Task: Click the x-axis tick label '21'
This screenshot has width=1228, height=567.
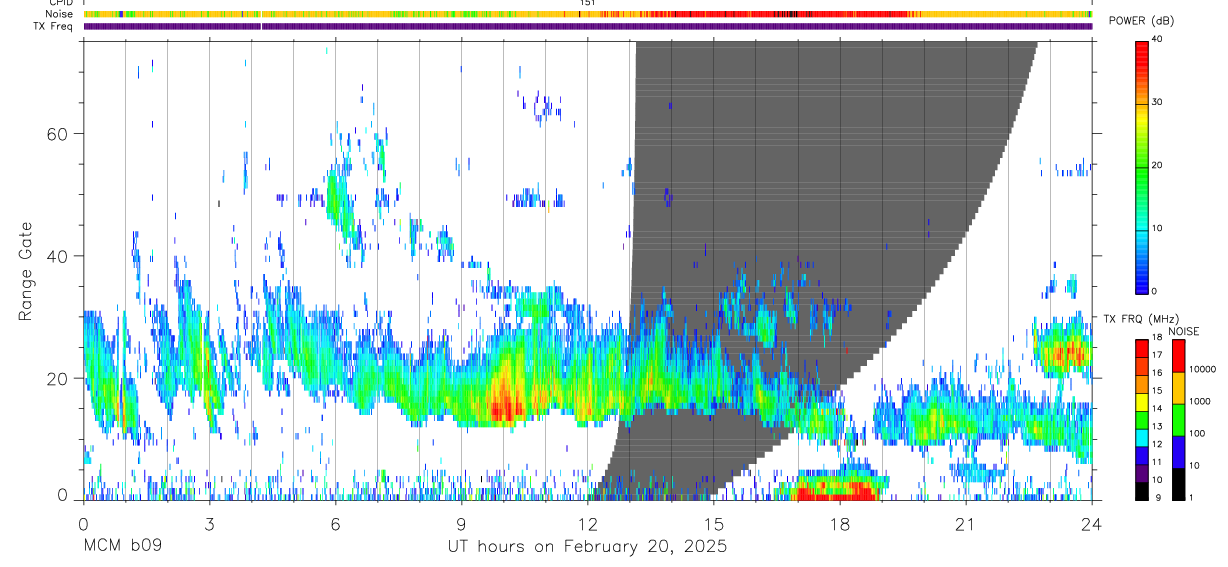Action: coord(965,524)
